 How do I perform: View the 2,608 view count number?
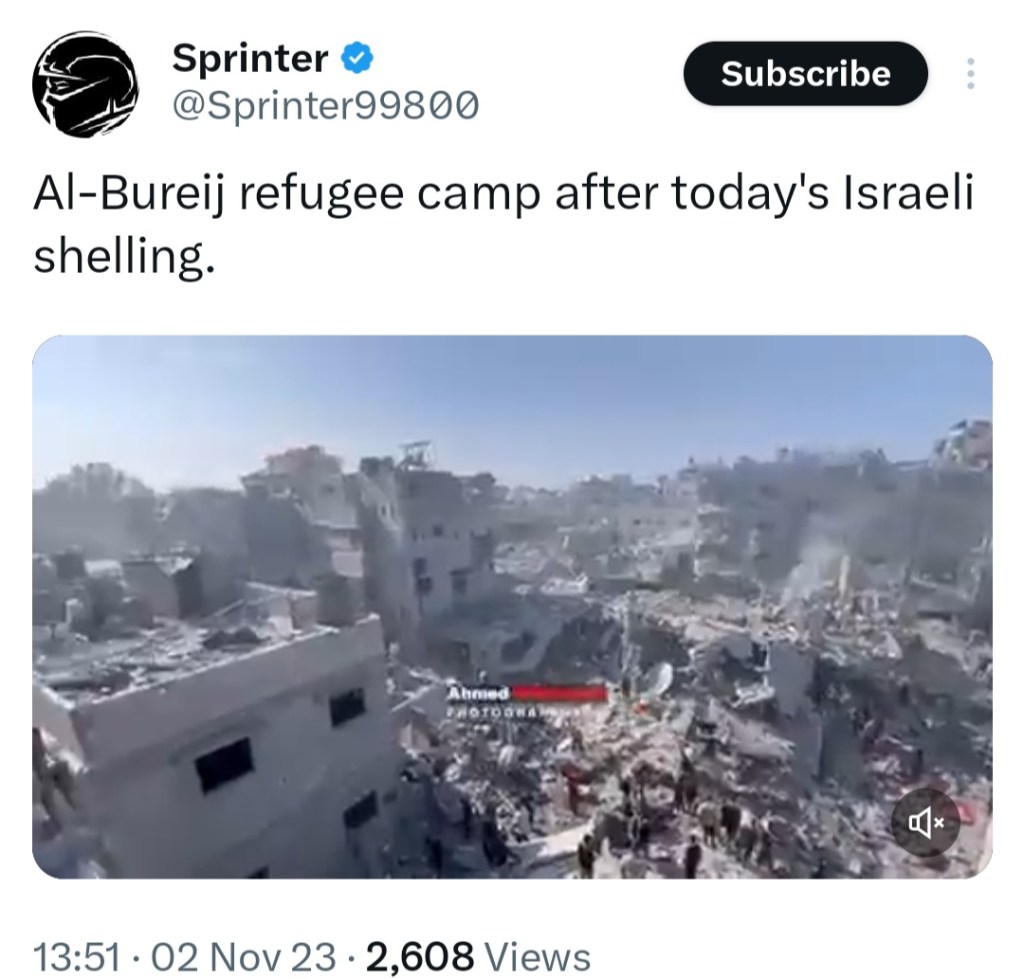pyautogui.click(x=420, y=957)
